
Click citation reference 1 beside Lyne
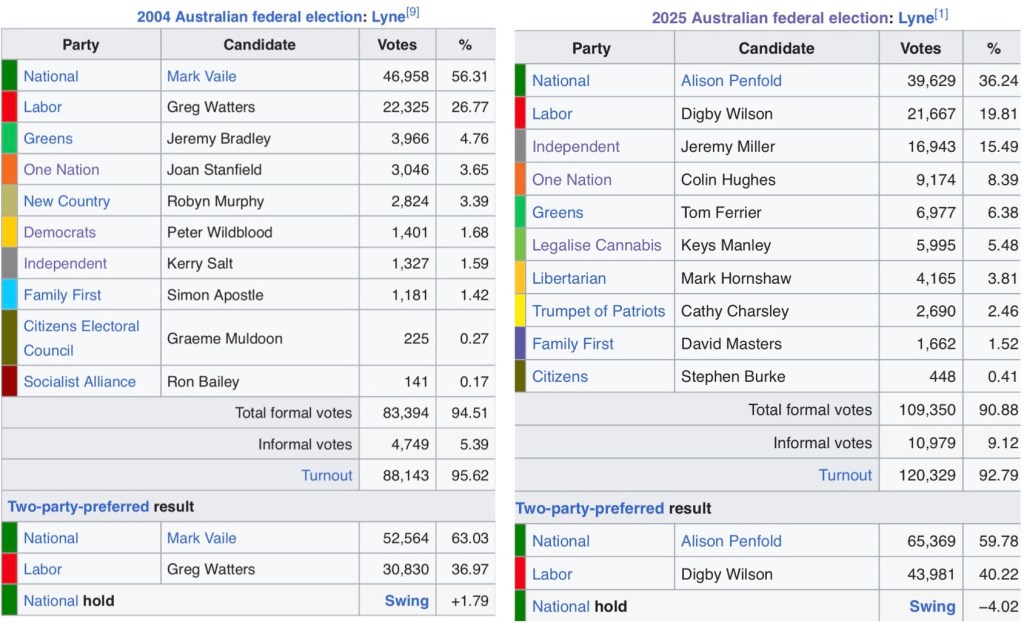tap(940, 13)
